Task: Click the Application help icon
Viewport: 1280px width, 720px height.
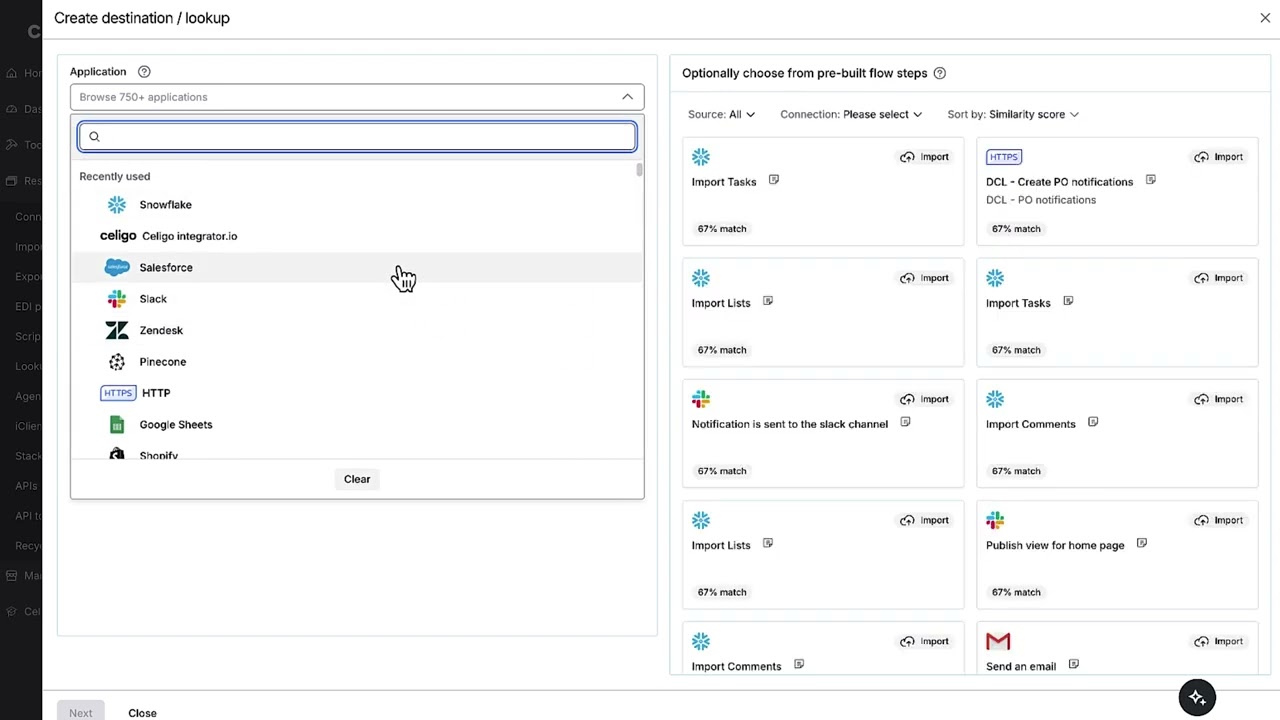Action: 144,72
